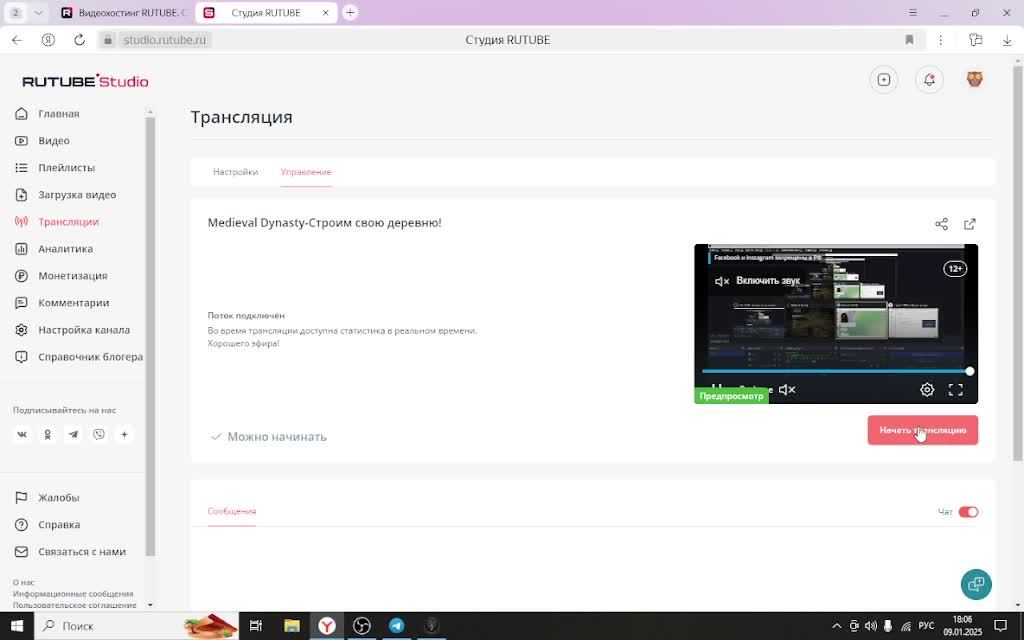The height and width of the screenshot is (640, 1024).
Task: Open OBS Studio from the taskbar
Action: click(361, 626)
